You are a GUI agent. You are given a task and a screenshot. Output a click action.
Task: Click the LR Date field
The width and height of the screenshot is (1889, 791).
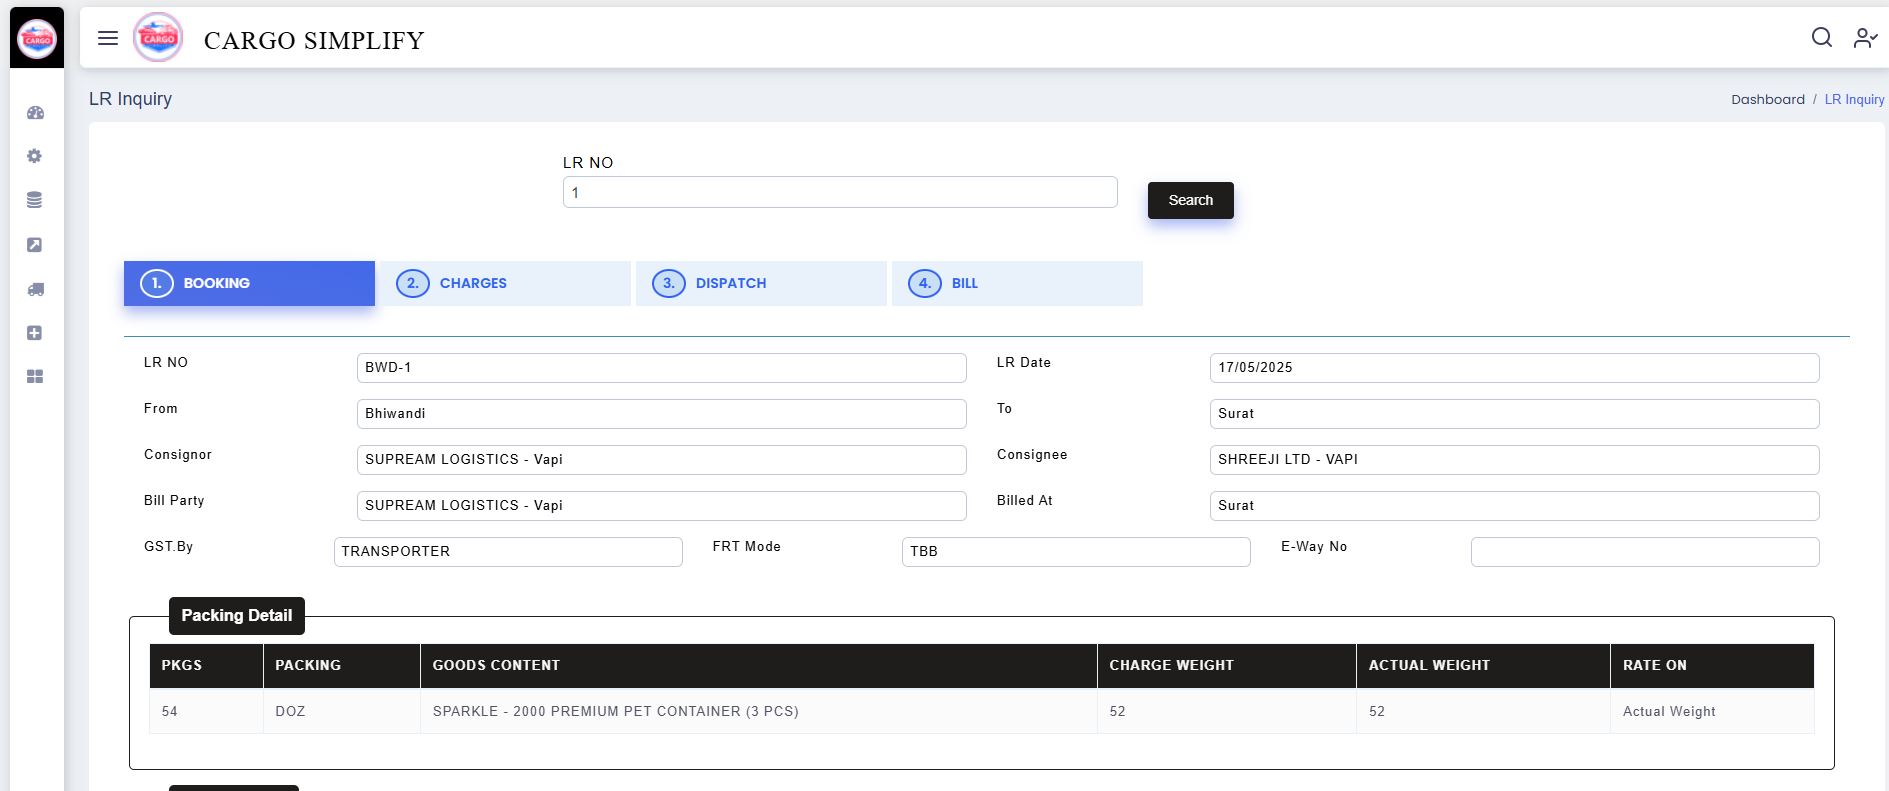[x=1513, y=368]
